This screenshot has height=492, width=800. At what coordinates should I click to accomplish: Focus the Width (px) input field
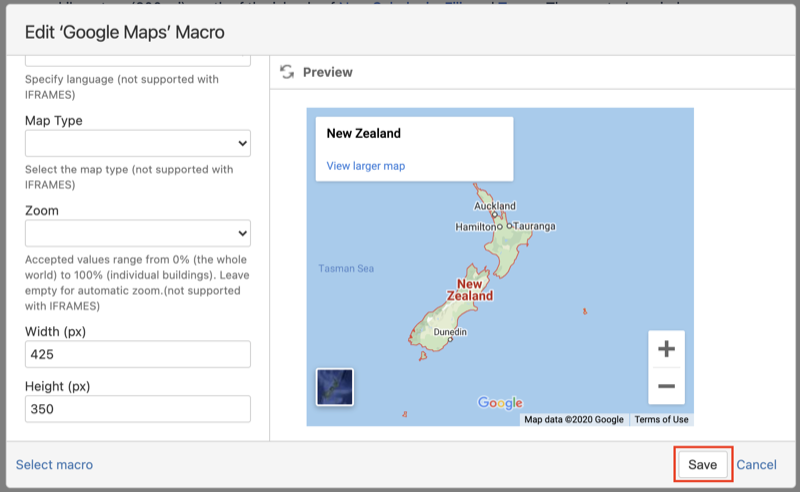[x=138, y=355]
